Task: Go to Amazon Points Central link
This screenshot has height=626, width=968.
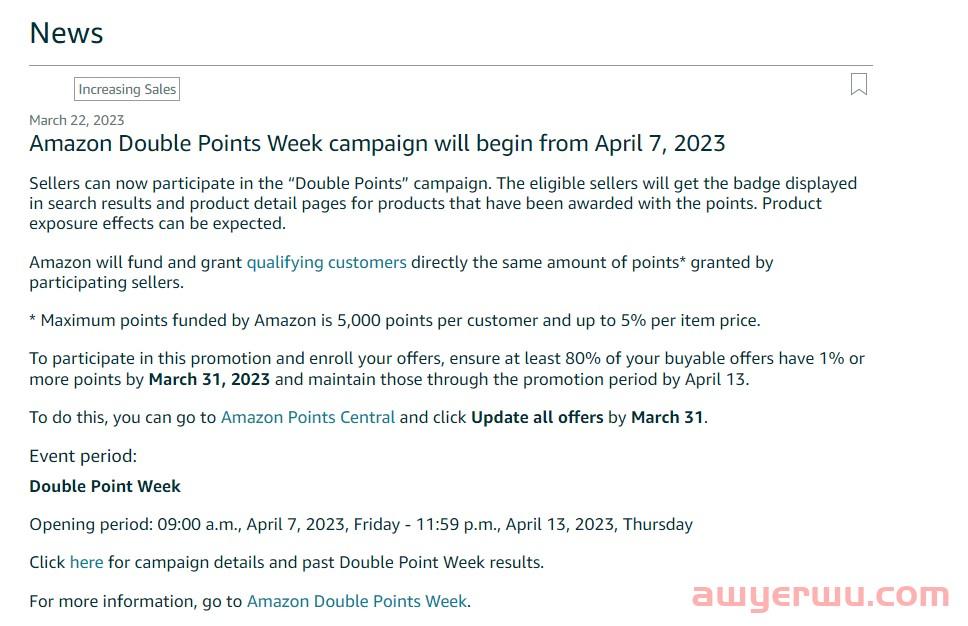Action: (308, 417)
